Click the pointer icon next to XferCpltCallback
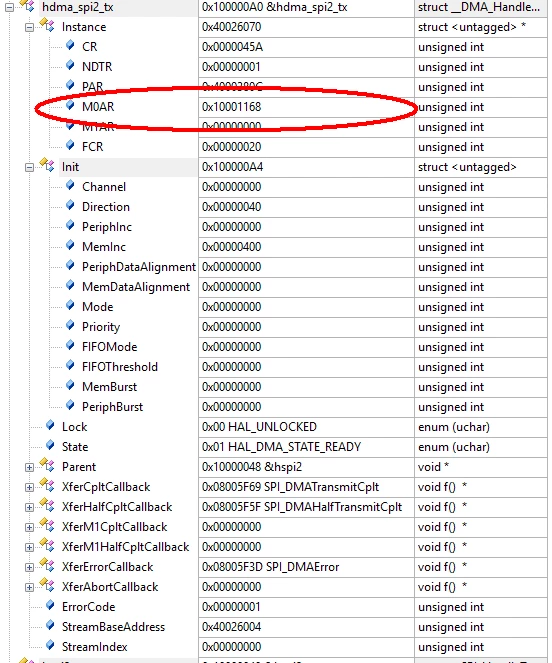552x663 pixels. point(47,485)
